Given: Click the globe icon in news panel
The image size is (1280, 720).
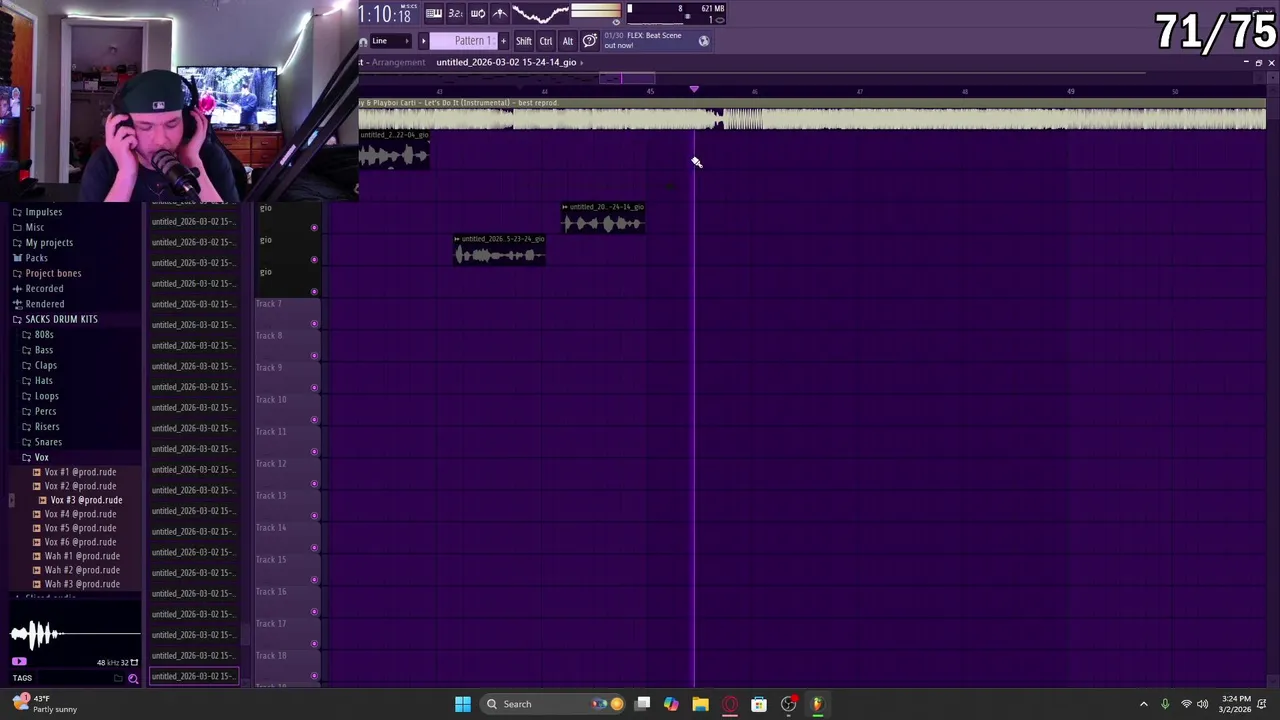Looking at the screenshot, I should (704, 41).
